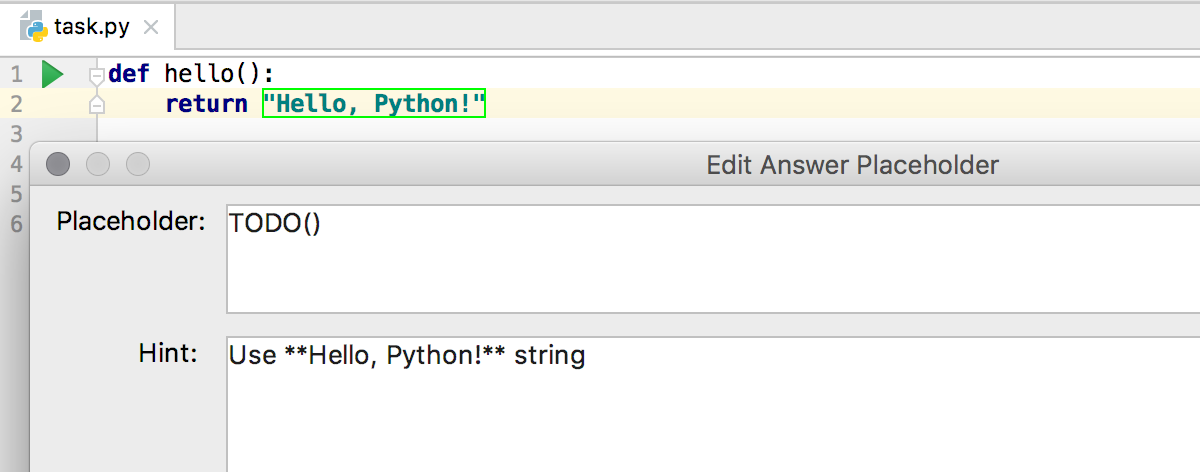This screenshot has height=472, width=1200.
Task: Click line number 2 in gutter
Action: [x=14, y=104]
